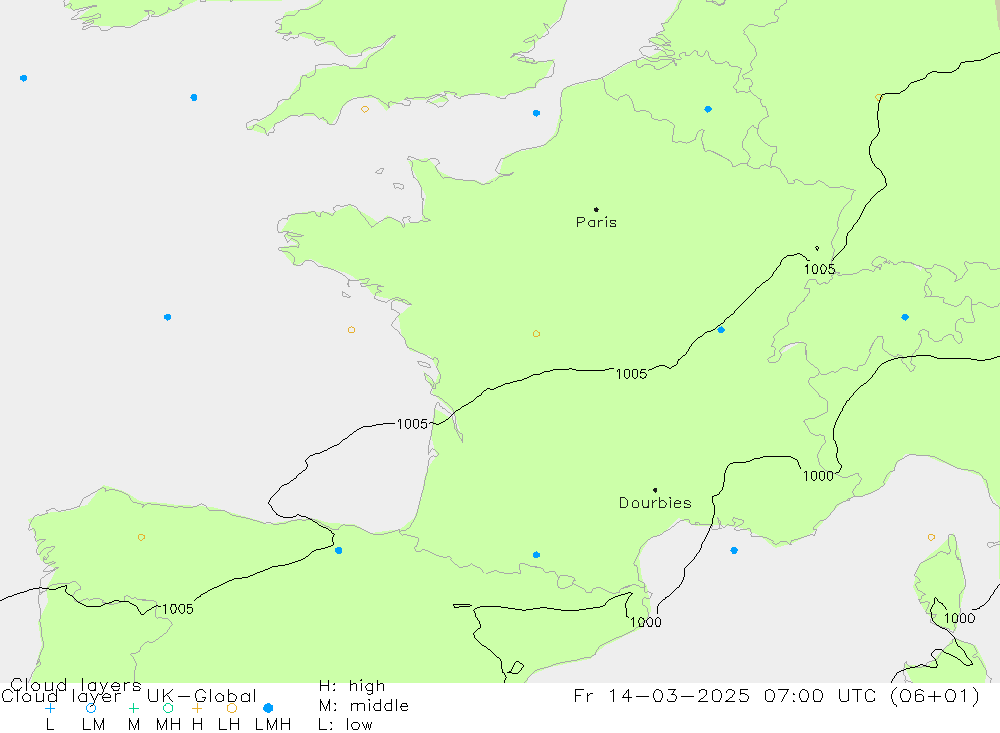Click the 'H: high' legend text
This screenshot has height=733, width=1000.
[352, 686]
